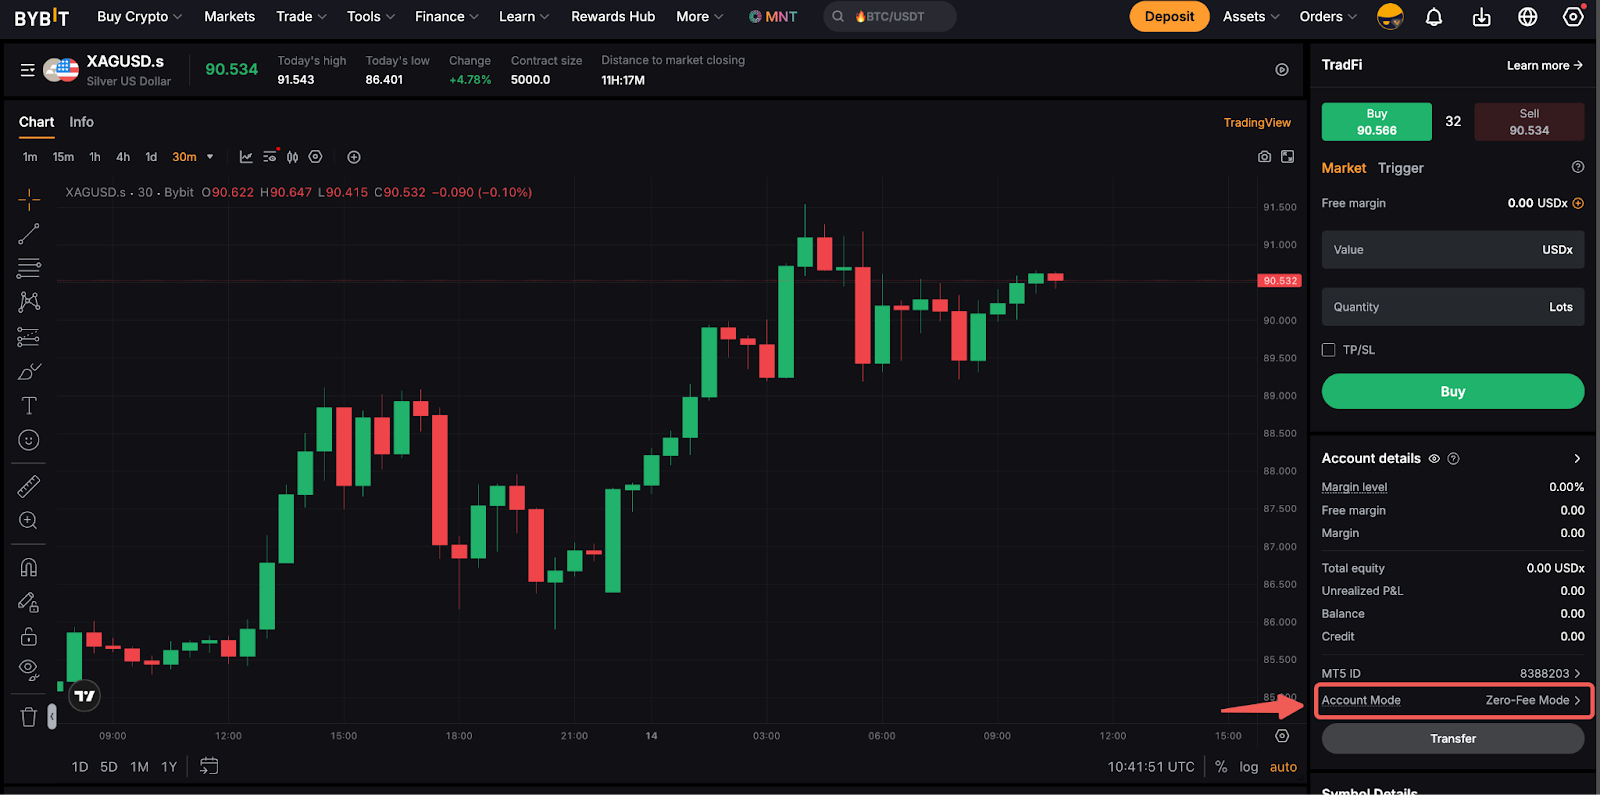
Task: Expand the Assets dropdown
Action: [x=1251, y=17]
